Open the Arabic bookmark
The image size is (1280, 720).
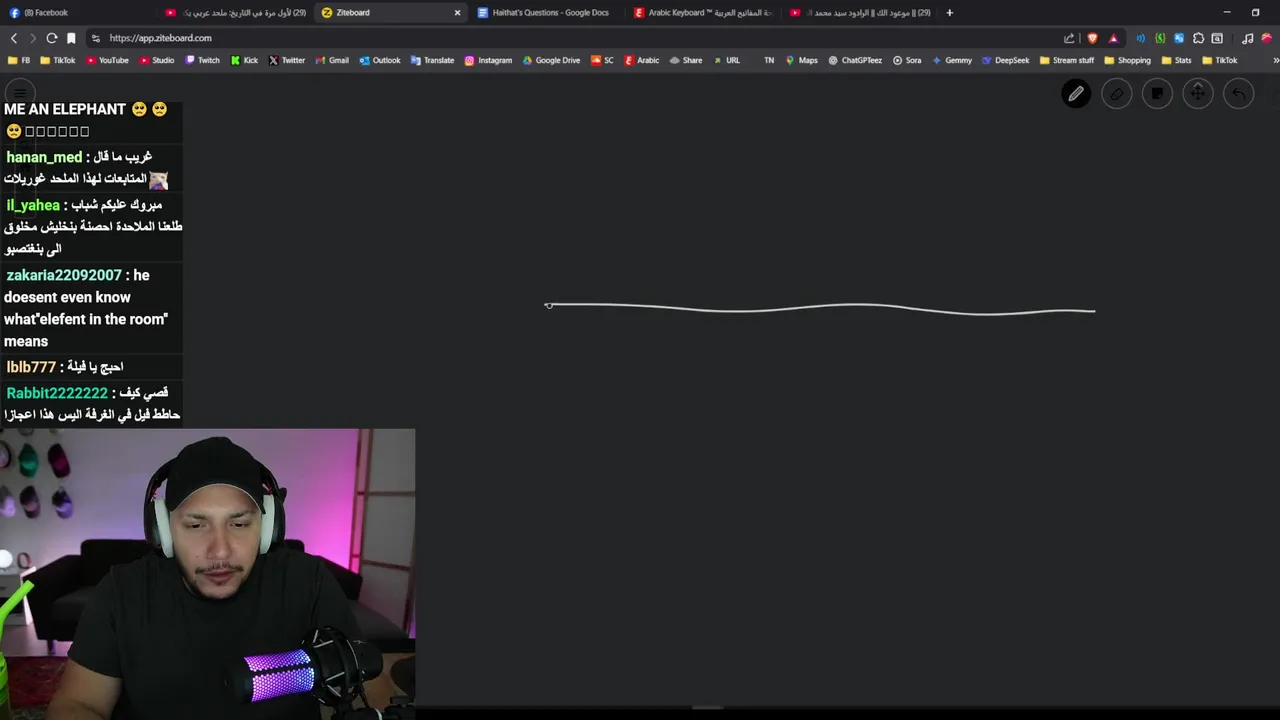642,60
